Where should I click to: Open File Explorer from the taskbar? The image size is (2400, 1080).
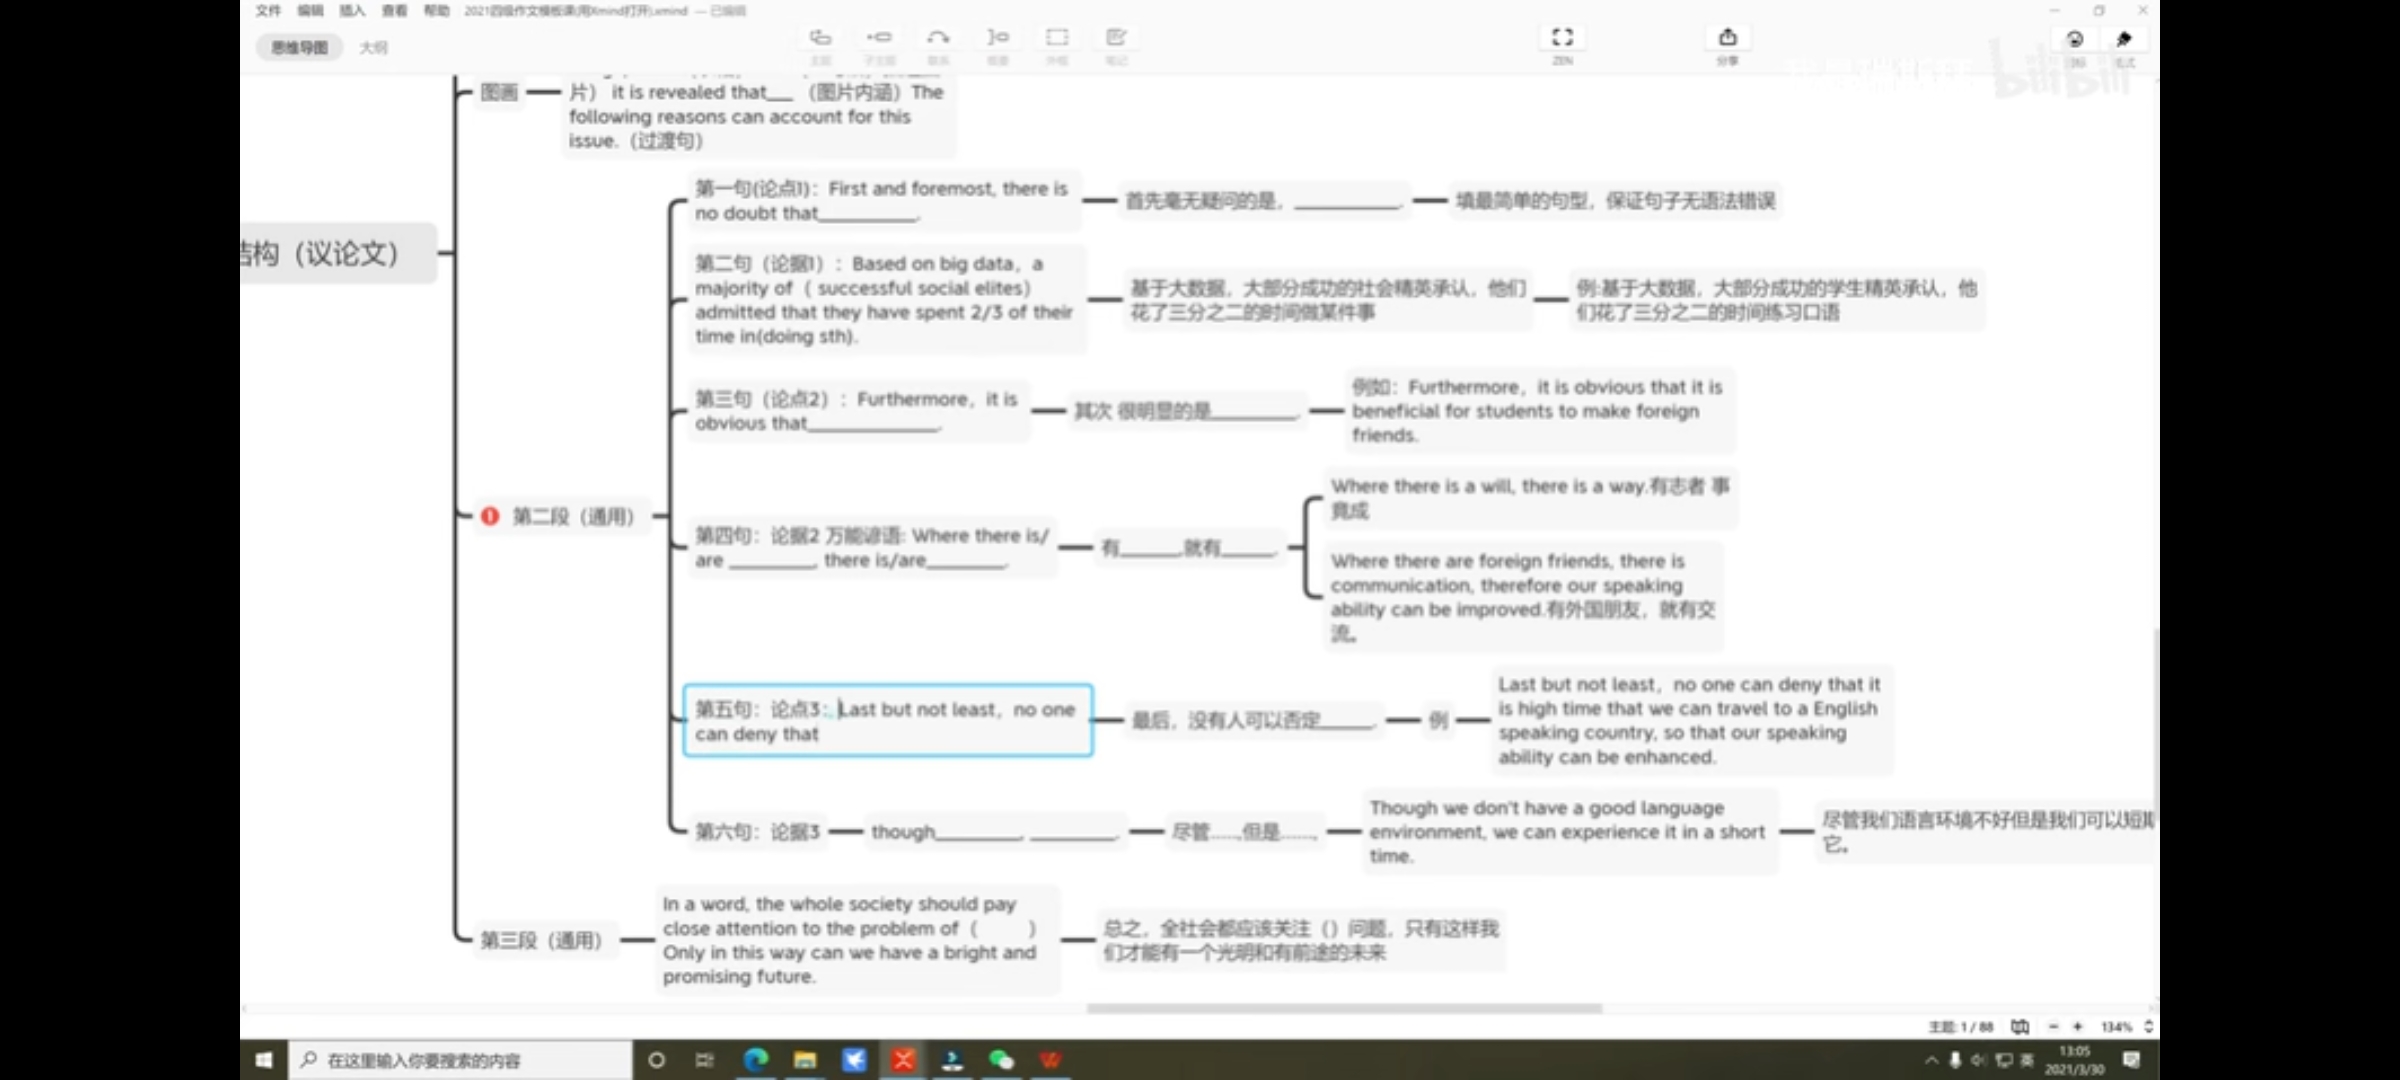point(805,1060)
